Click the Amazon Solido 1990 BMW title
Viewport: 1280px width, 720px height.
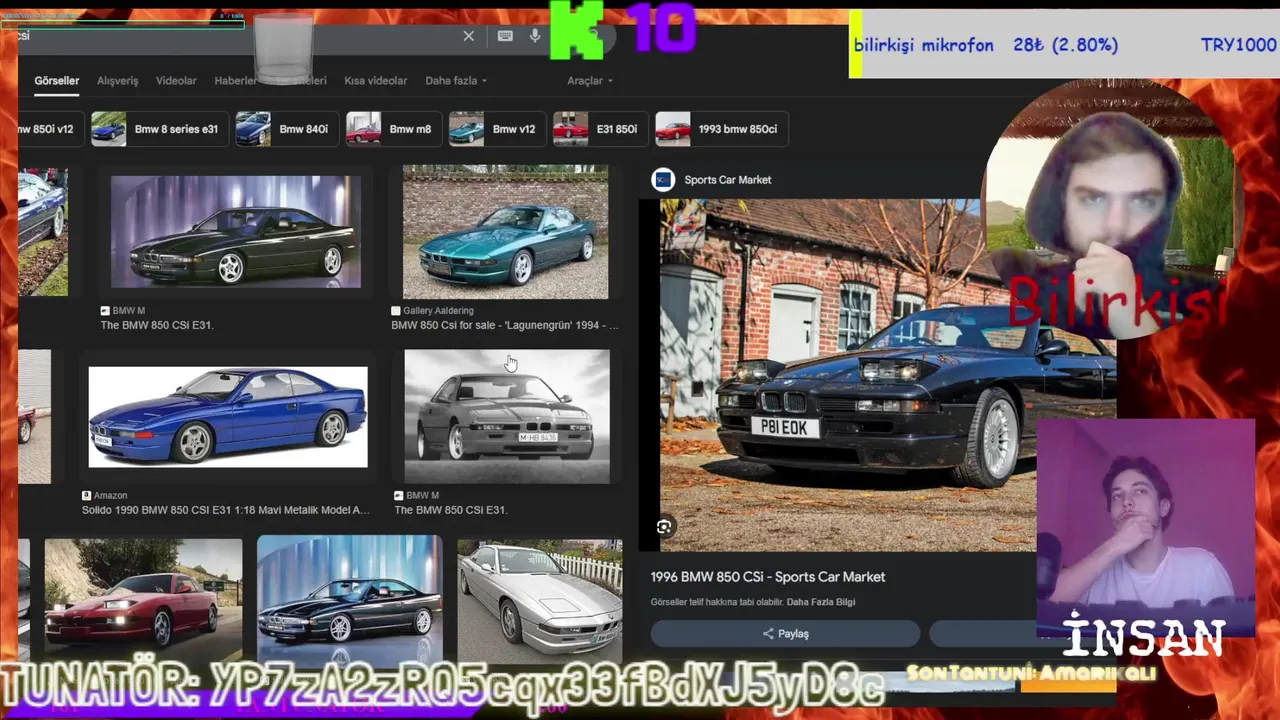click(x=226, y=510)
